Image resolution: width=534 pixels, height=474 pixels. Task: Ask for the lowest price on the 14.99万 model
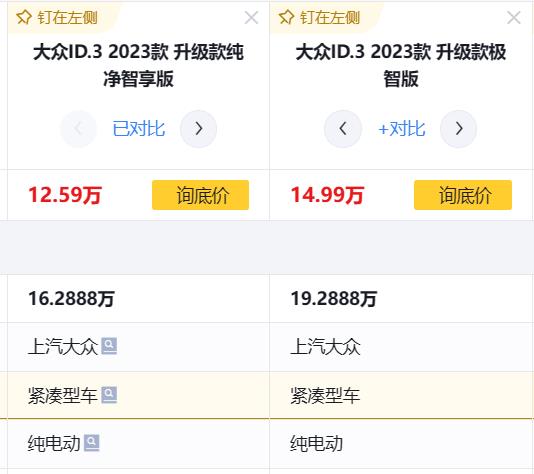coord(463,195)
